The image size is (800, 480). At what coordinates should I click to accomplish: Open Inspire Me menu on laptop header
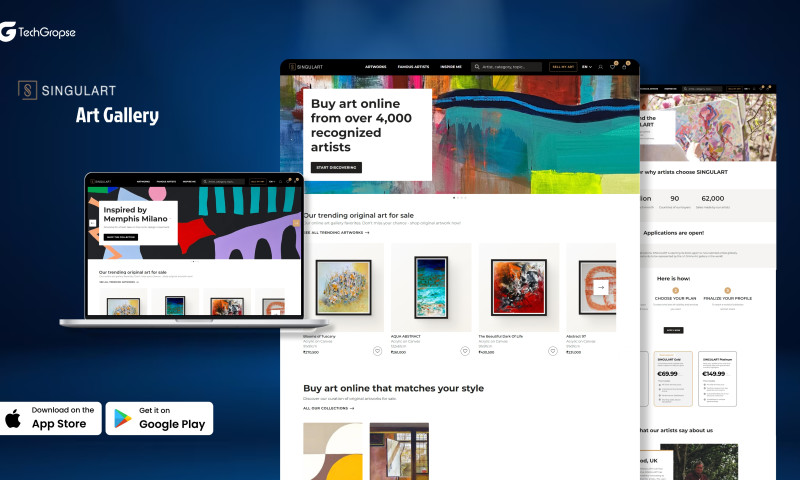tap(189, 182)
